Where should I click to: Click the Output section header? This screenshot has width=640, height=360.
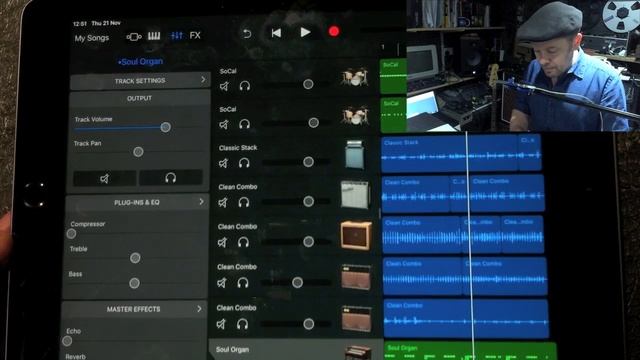click(x=139, y=98)
